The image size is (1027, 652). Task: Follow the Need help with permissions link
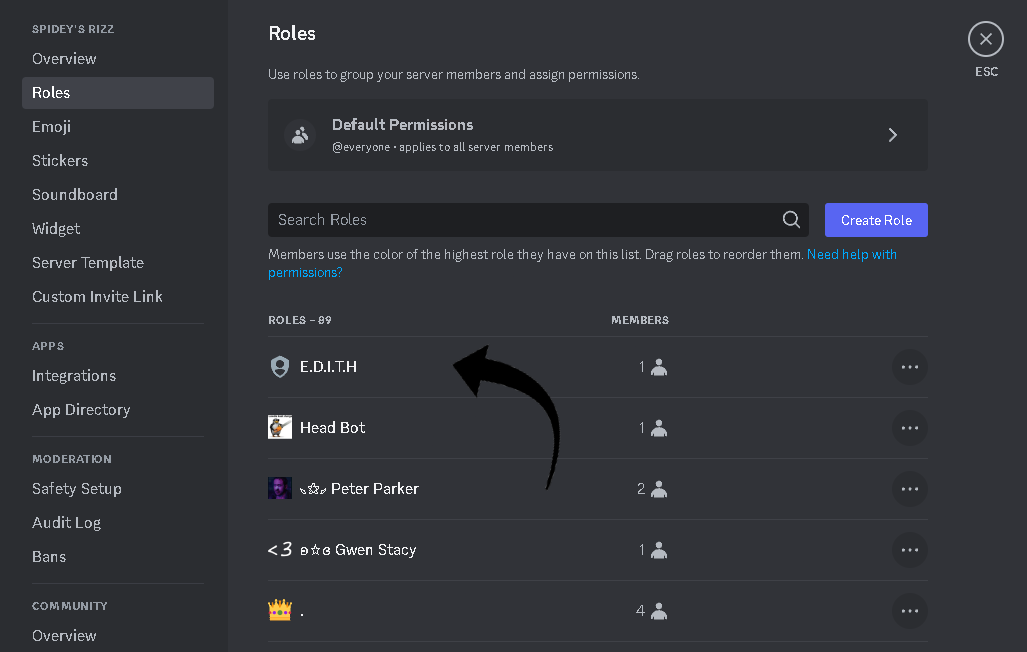coord(851,255)
